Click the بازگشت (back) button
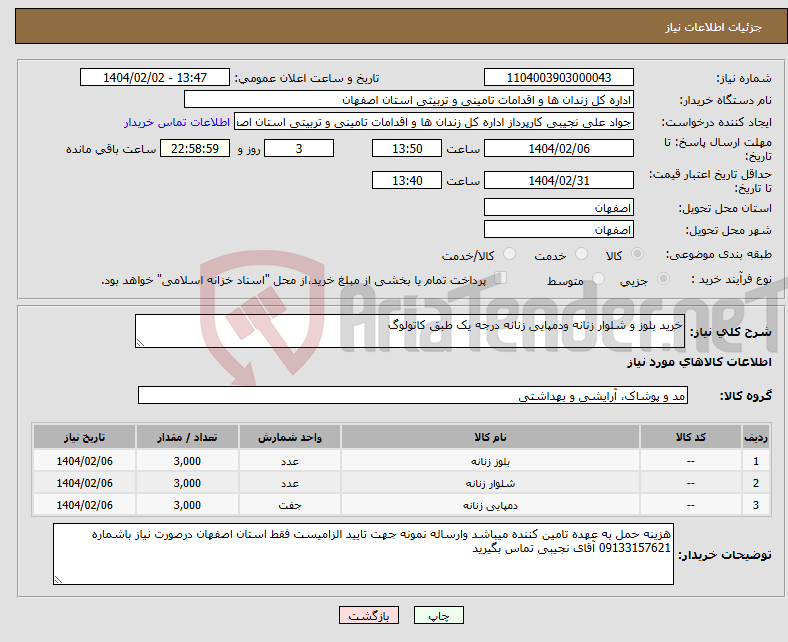Screen dimensions: 788x642 (369, 617)
